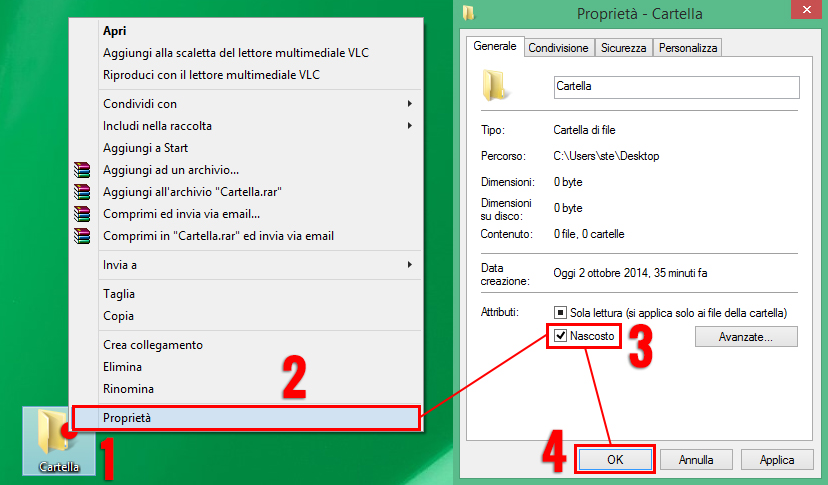828x485 pixels.
Task: Click the folder name field containing Cartella
Action: click(x=676, y=87)
